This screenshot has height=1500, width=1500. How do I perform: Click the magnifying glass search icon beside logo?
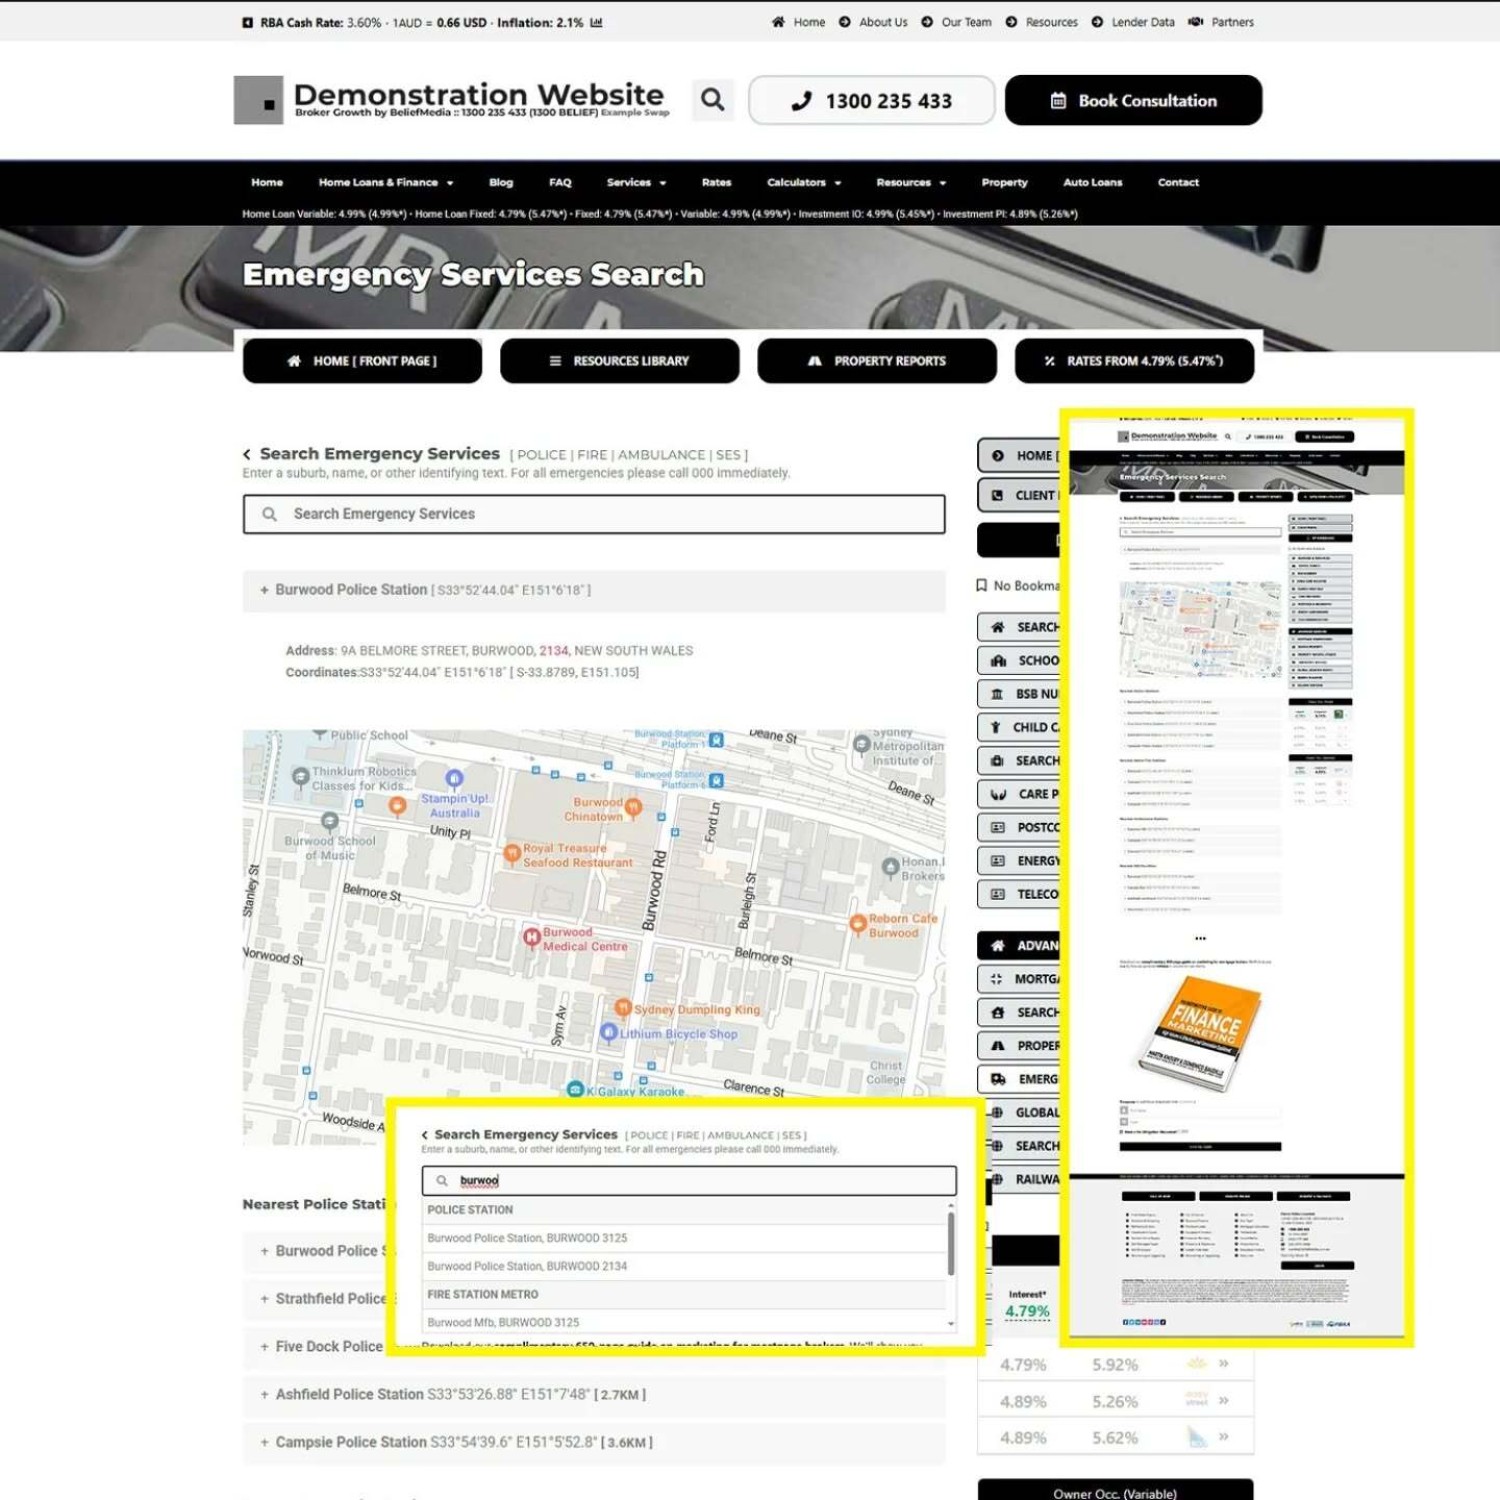712,100
